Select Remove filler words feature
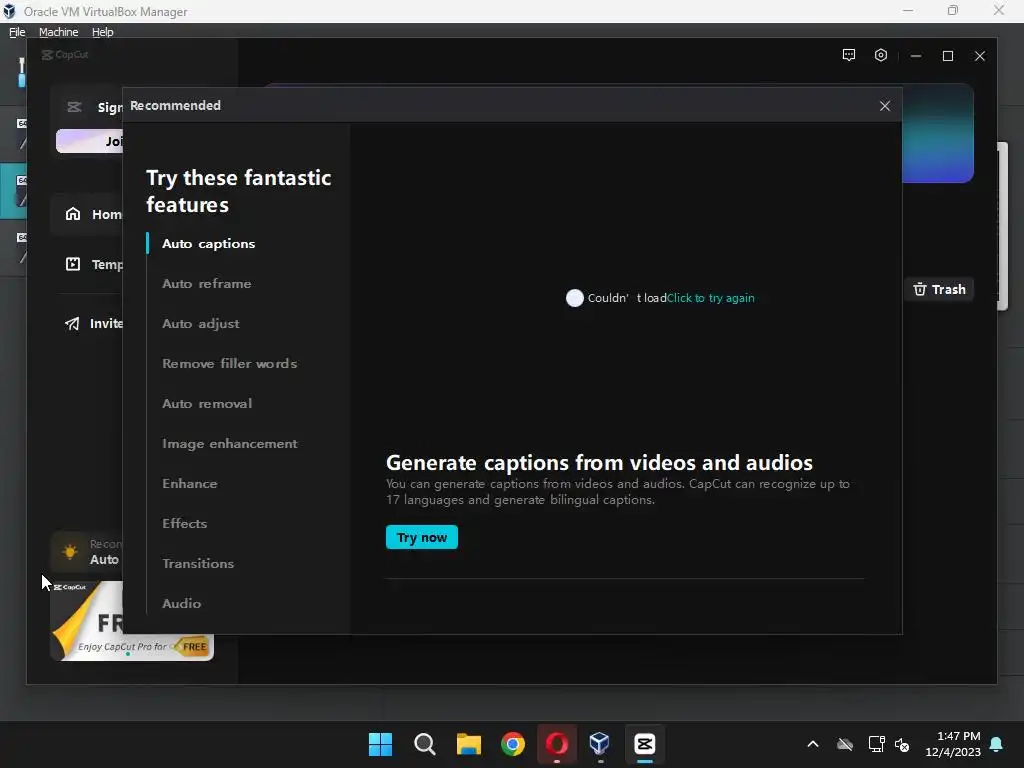The width and height of the screenshot is (1024, 768). 229,363
